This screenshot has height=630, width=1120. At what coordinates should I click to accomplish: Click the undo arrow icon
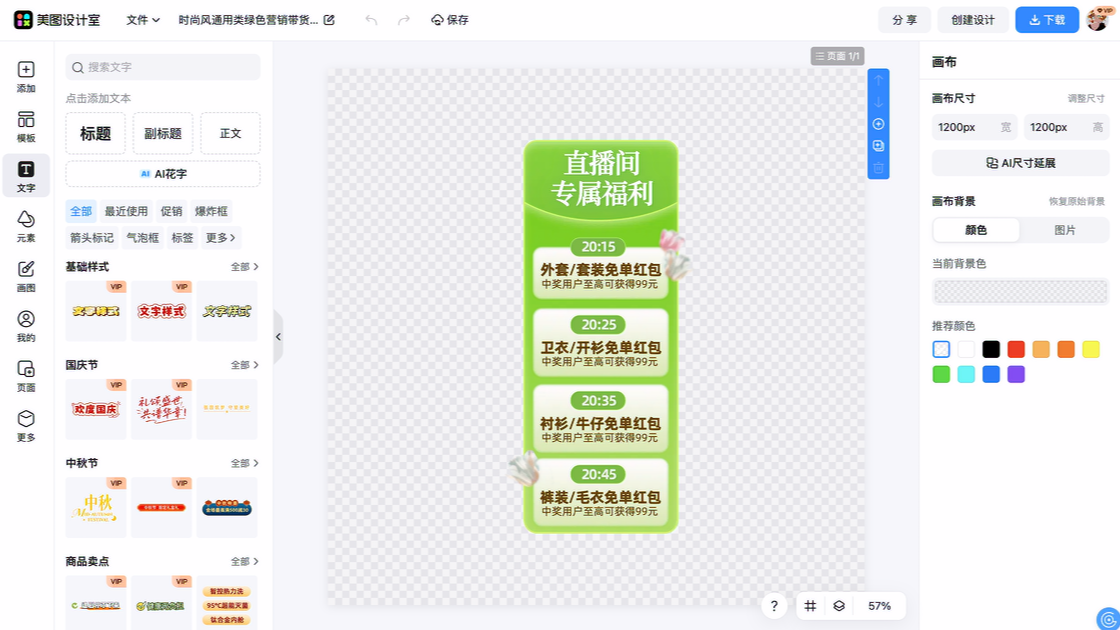pyautogui.click(x=372, y=20)
